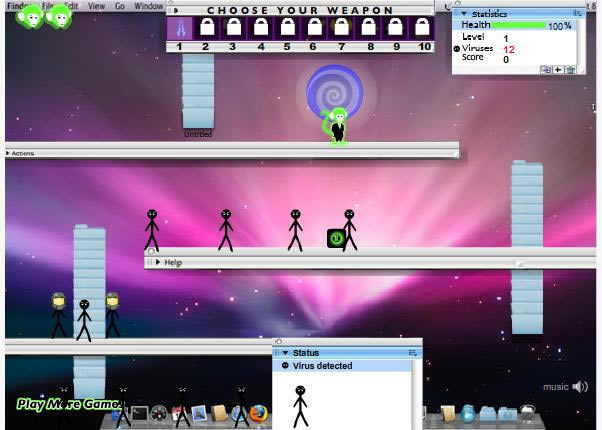Click the Untitled folder stack label
The image size is (602, 430).
[198, 134]
